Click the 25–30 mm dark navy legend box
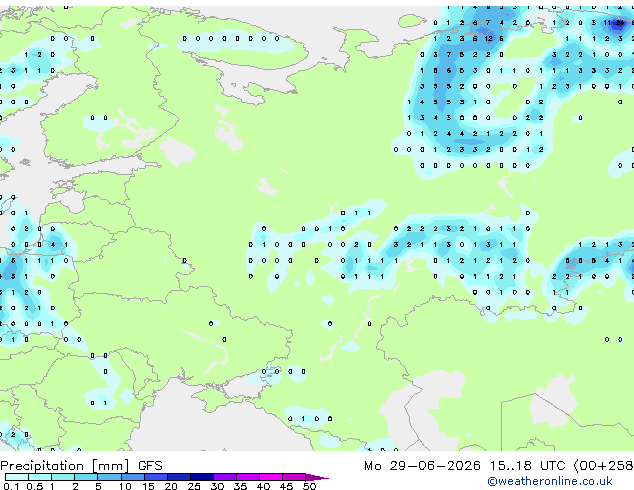Image resolution: width=634 pixels, height=490 pixels. point(202,477)
